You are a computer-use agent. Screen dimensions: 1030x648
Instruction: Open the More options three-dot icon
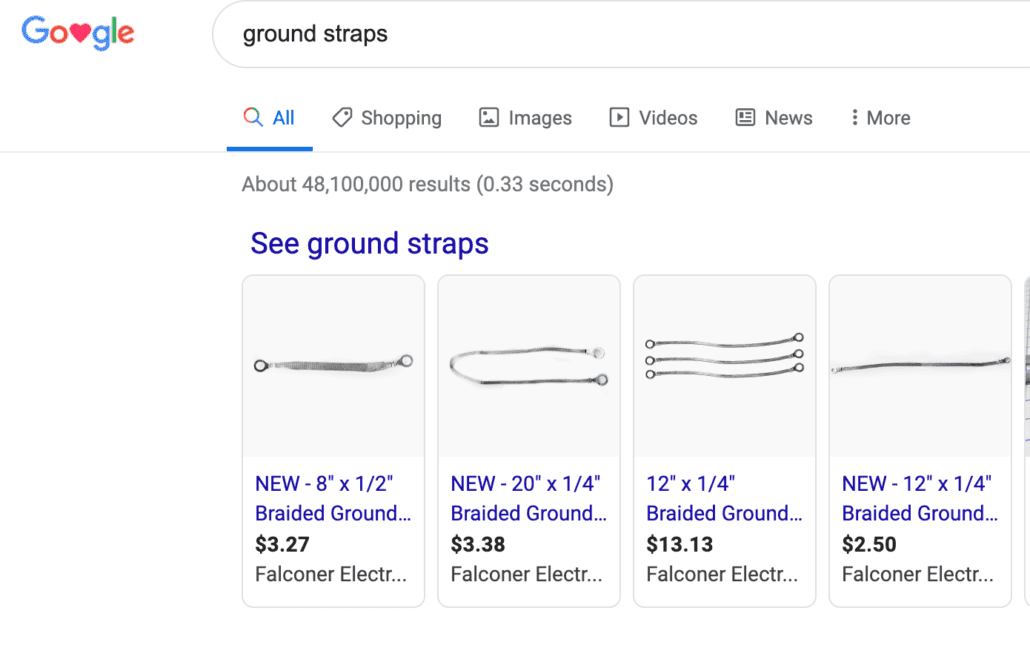857,117
